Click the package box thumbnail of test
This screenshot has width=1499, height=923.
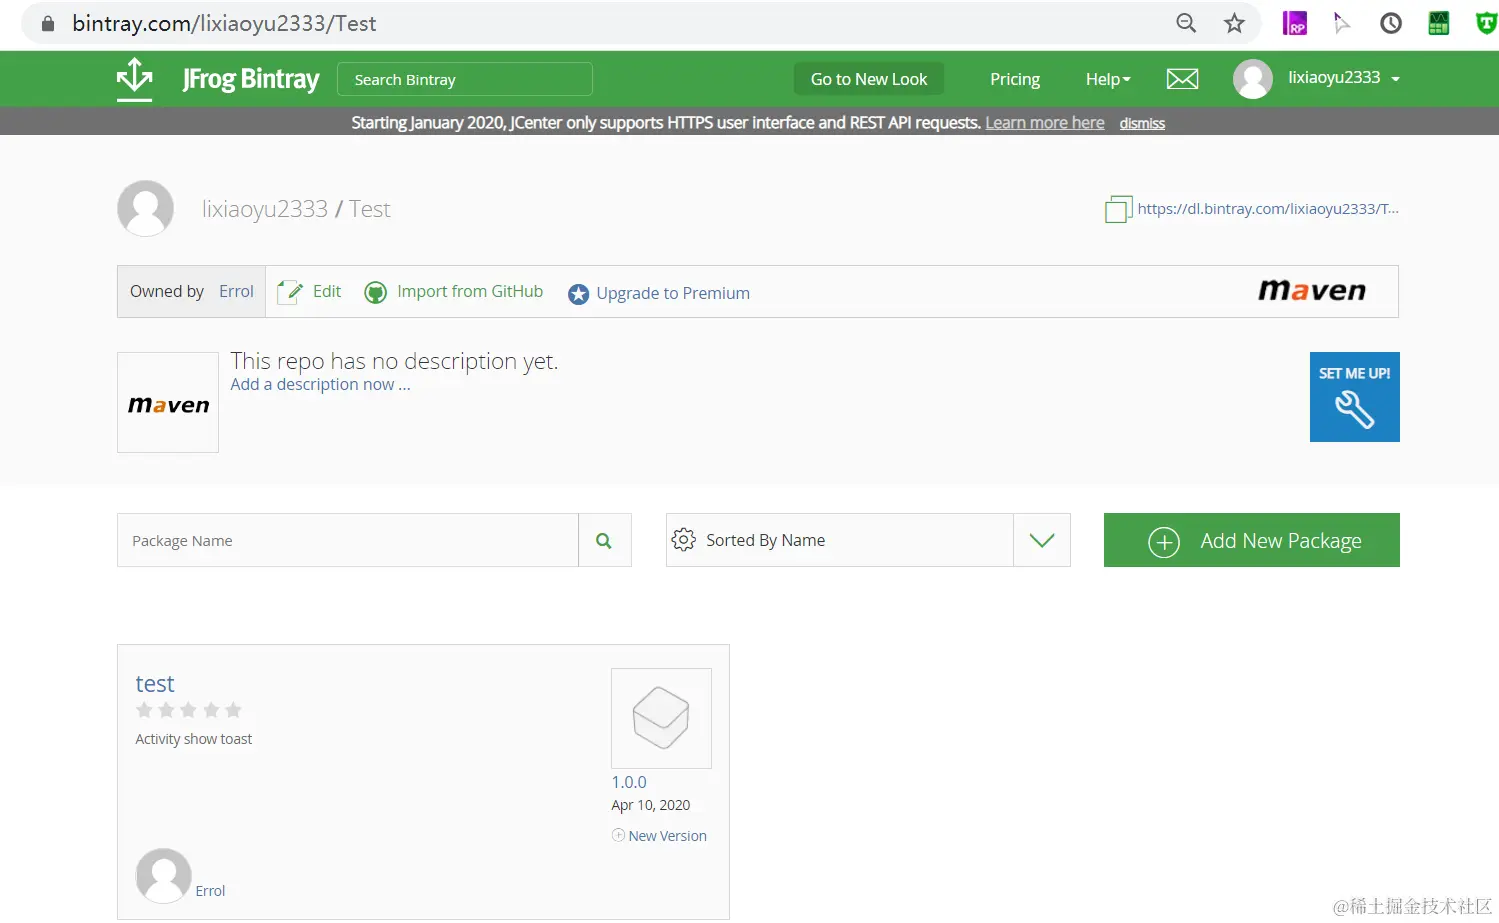click(661, 718)
